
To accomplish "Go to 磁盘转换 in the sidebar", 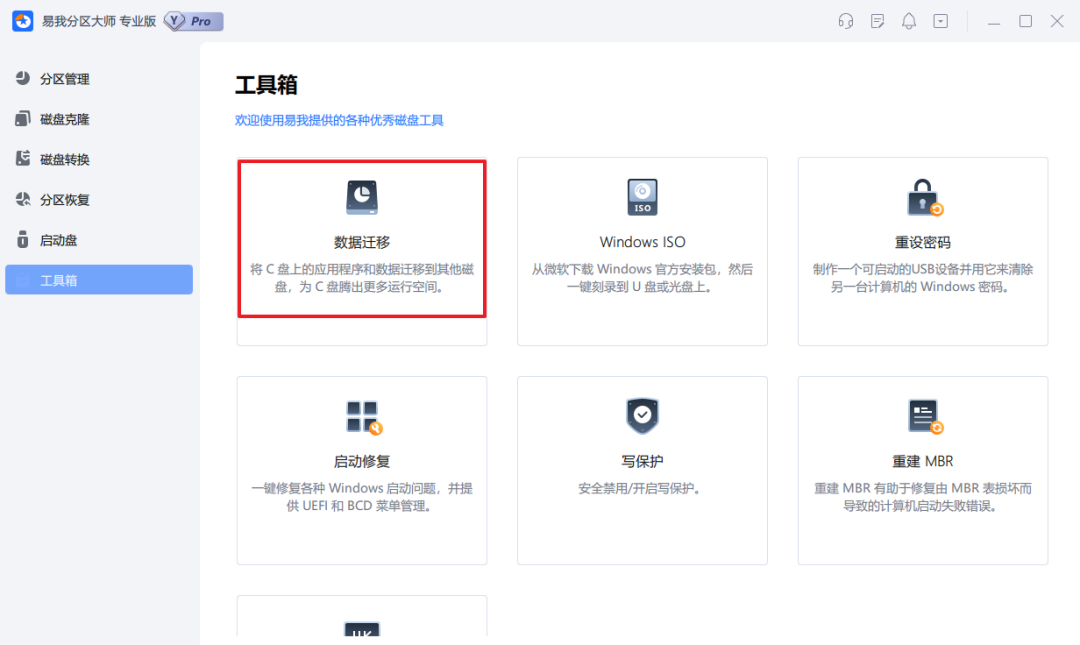I will click(x=98, y=159).
